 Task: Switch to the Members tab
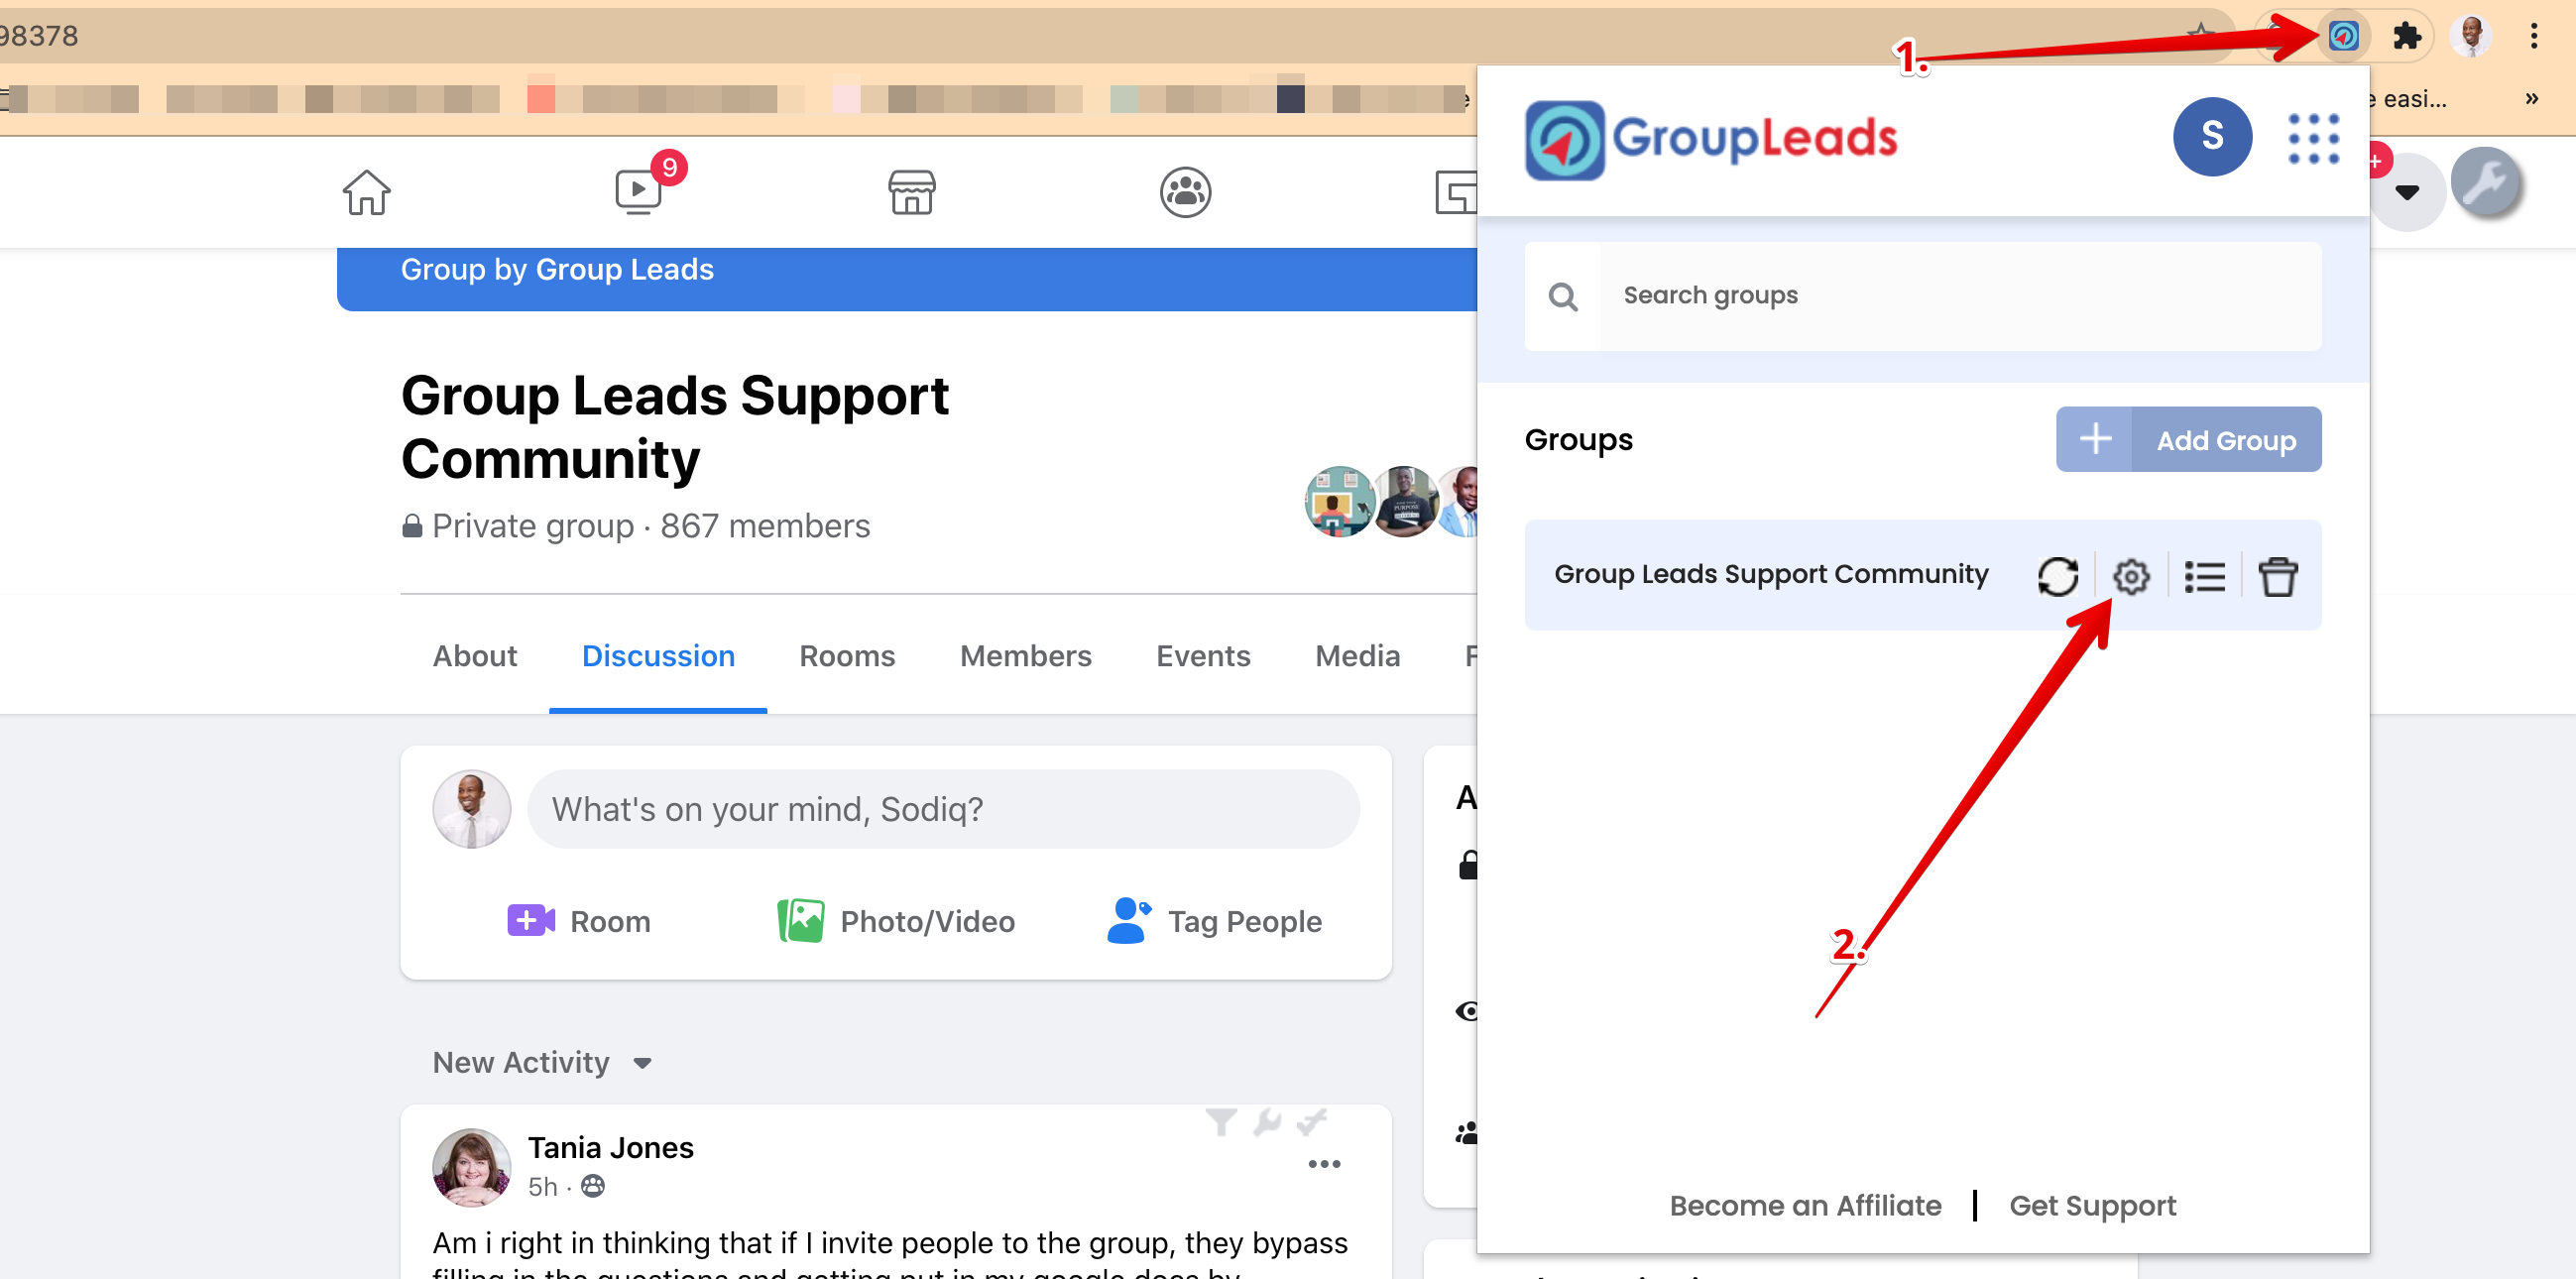pyautogui.click(x=1025, y=655)
